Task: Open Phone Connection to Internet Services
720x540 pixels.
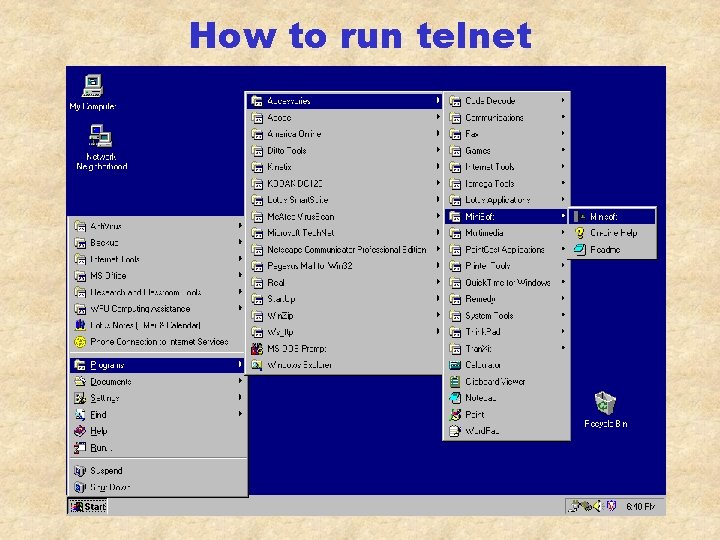Action: tap(158, 342)
